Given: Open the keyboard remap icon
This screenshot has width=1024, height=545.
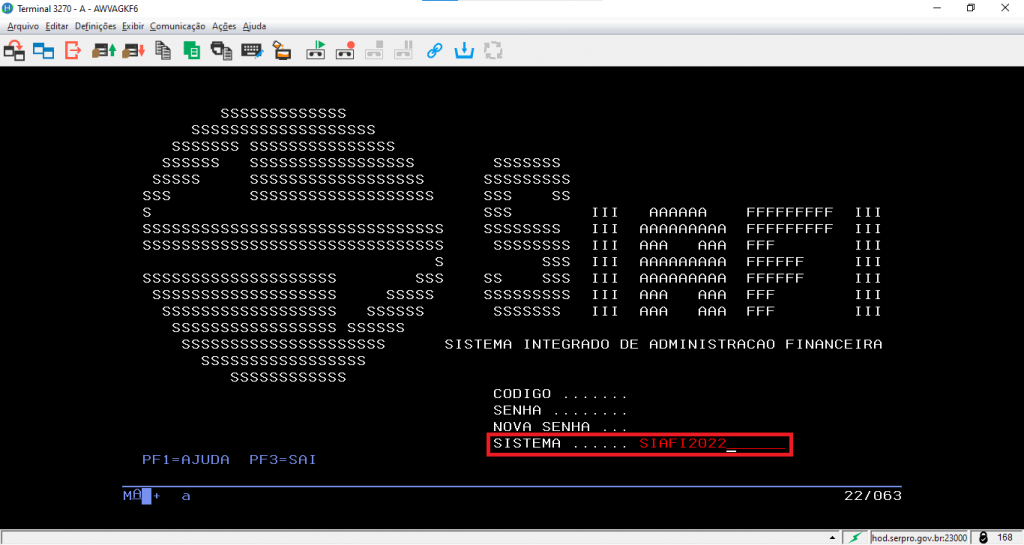Looking at the screenshot, I should 251,50.
